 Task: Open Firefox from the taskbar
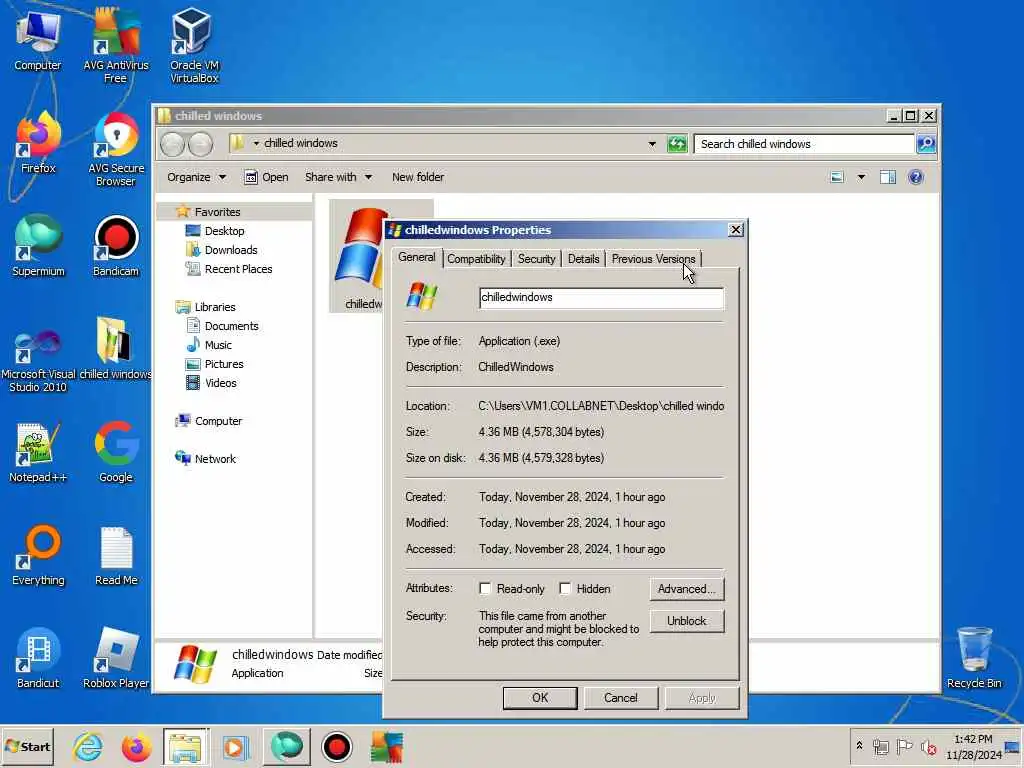pyautogui.click(x=136, y=747)
